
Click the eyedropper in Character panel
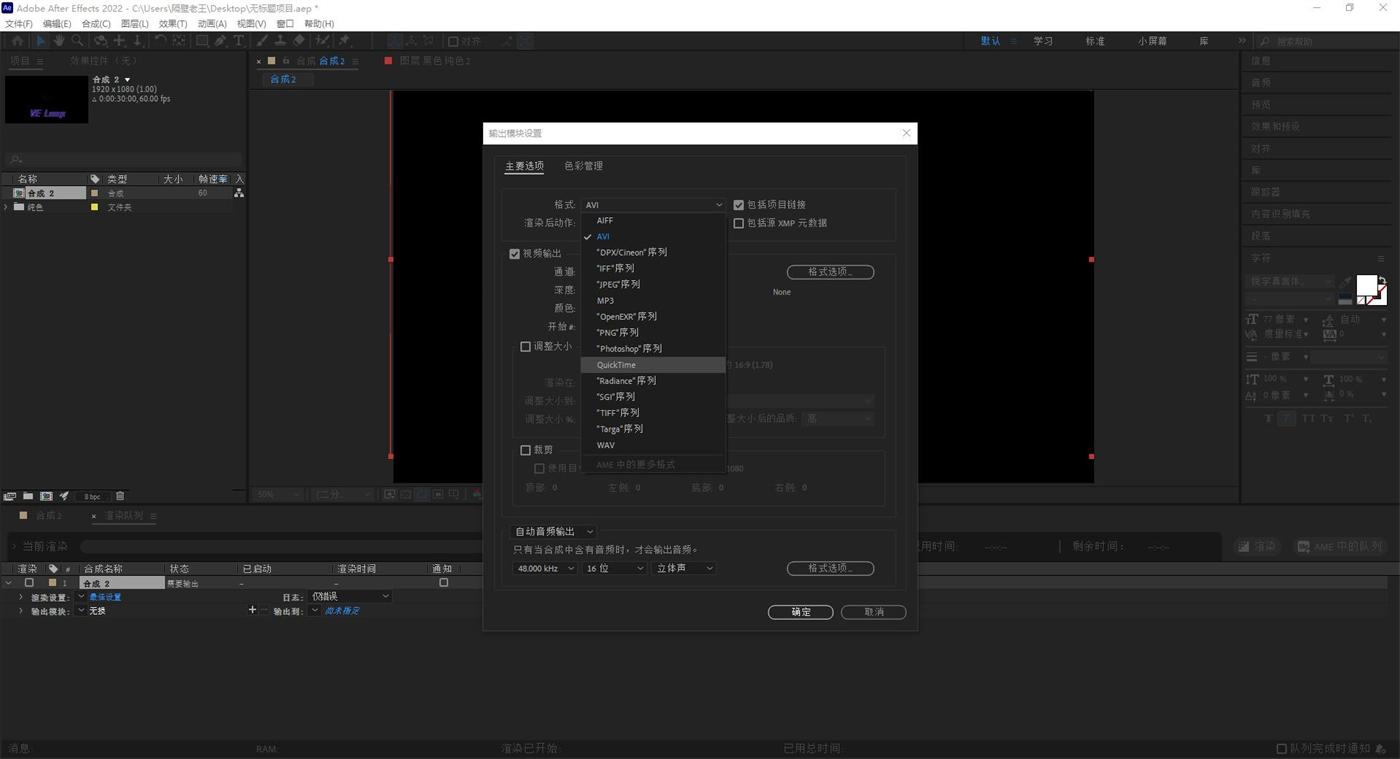[1345, 283]
